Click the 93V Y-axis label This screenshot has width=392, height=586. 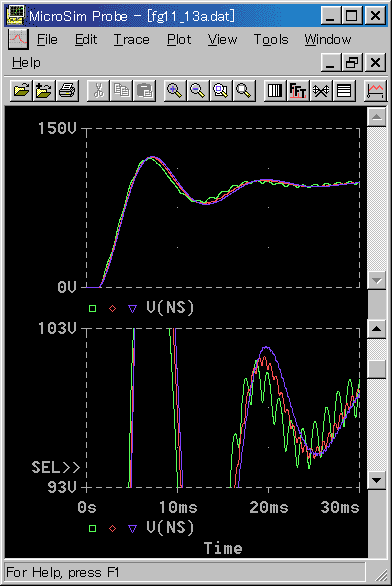point(62,487)
